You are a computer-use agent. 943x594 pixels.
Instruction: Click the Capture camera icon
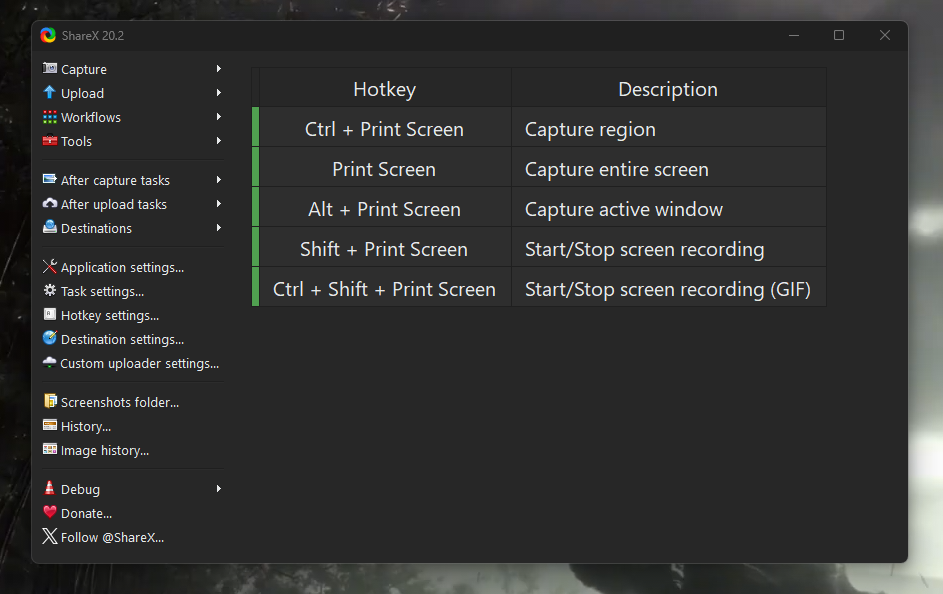pos(50,69)
